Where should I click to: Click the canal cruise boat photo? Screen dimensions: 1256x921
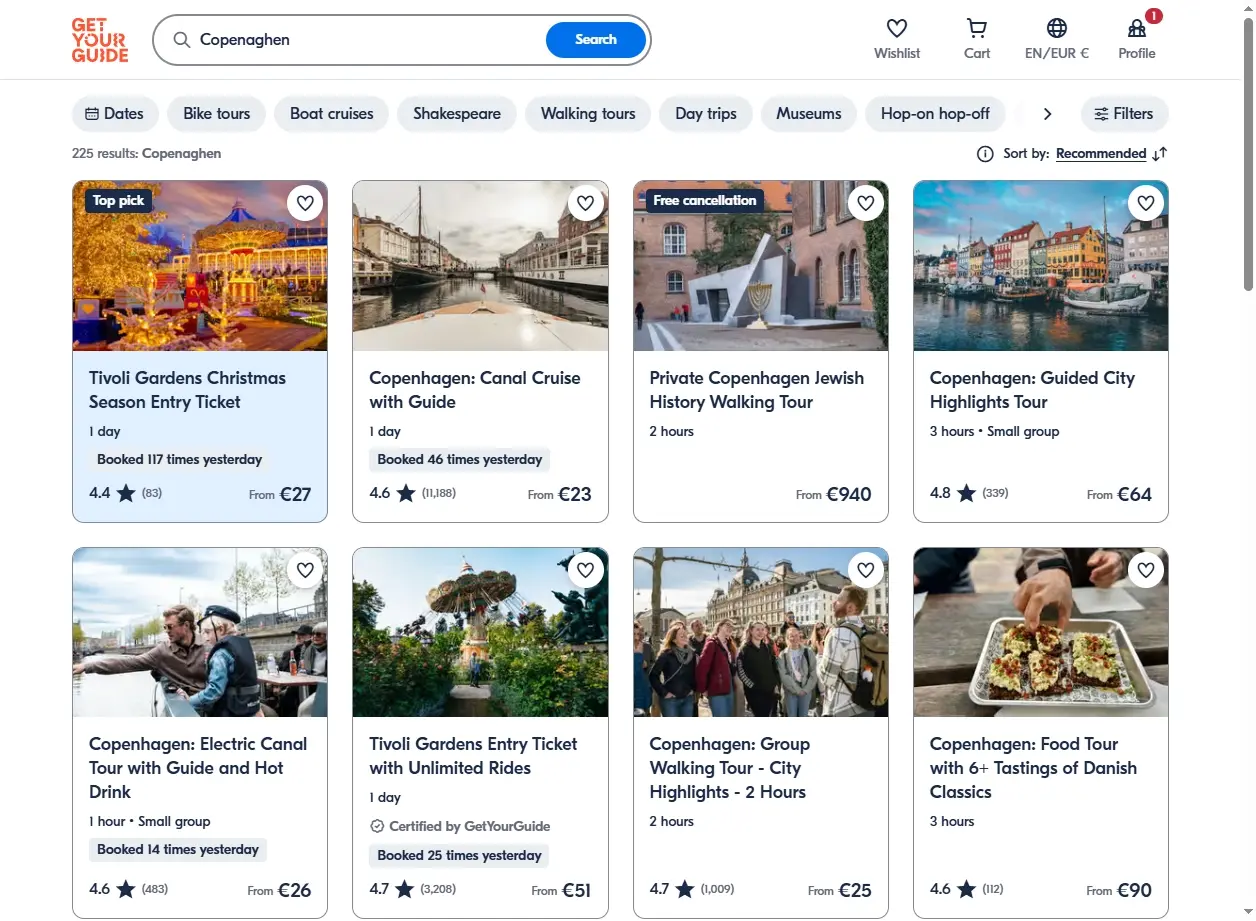480,266
